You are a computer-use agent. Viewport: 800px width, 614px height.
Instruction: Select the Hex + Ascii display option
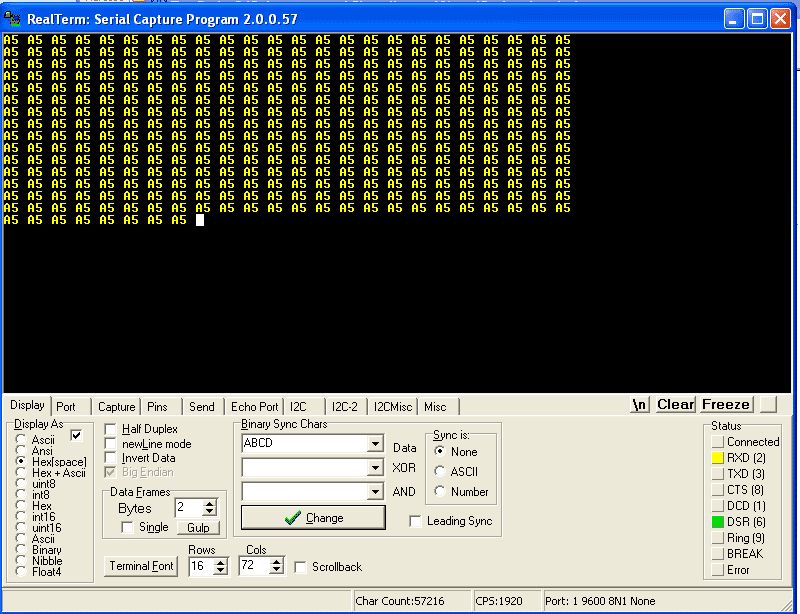point(21,473)
